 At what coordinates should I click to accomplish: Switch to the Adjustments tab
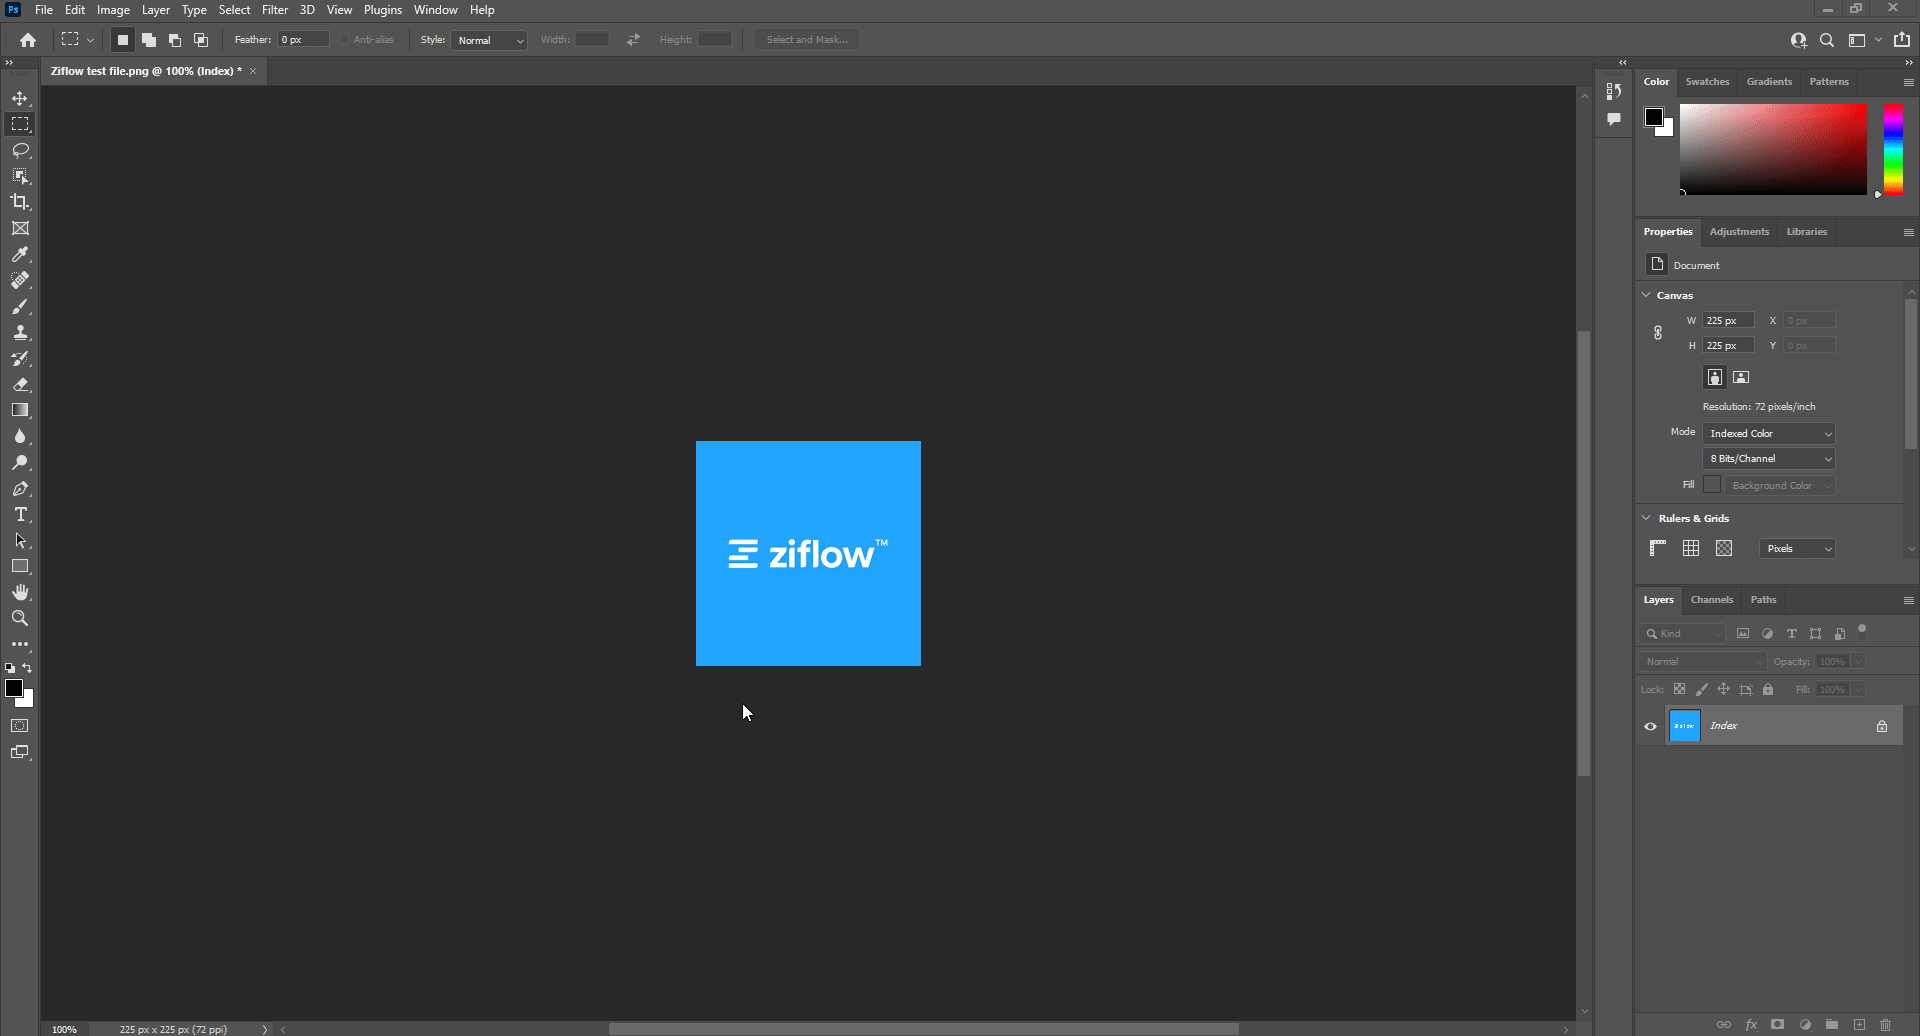tap(1739, 232)
